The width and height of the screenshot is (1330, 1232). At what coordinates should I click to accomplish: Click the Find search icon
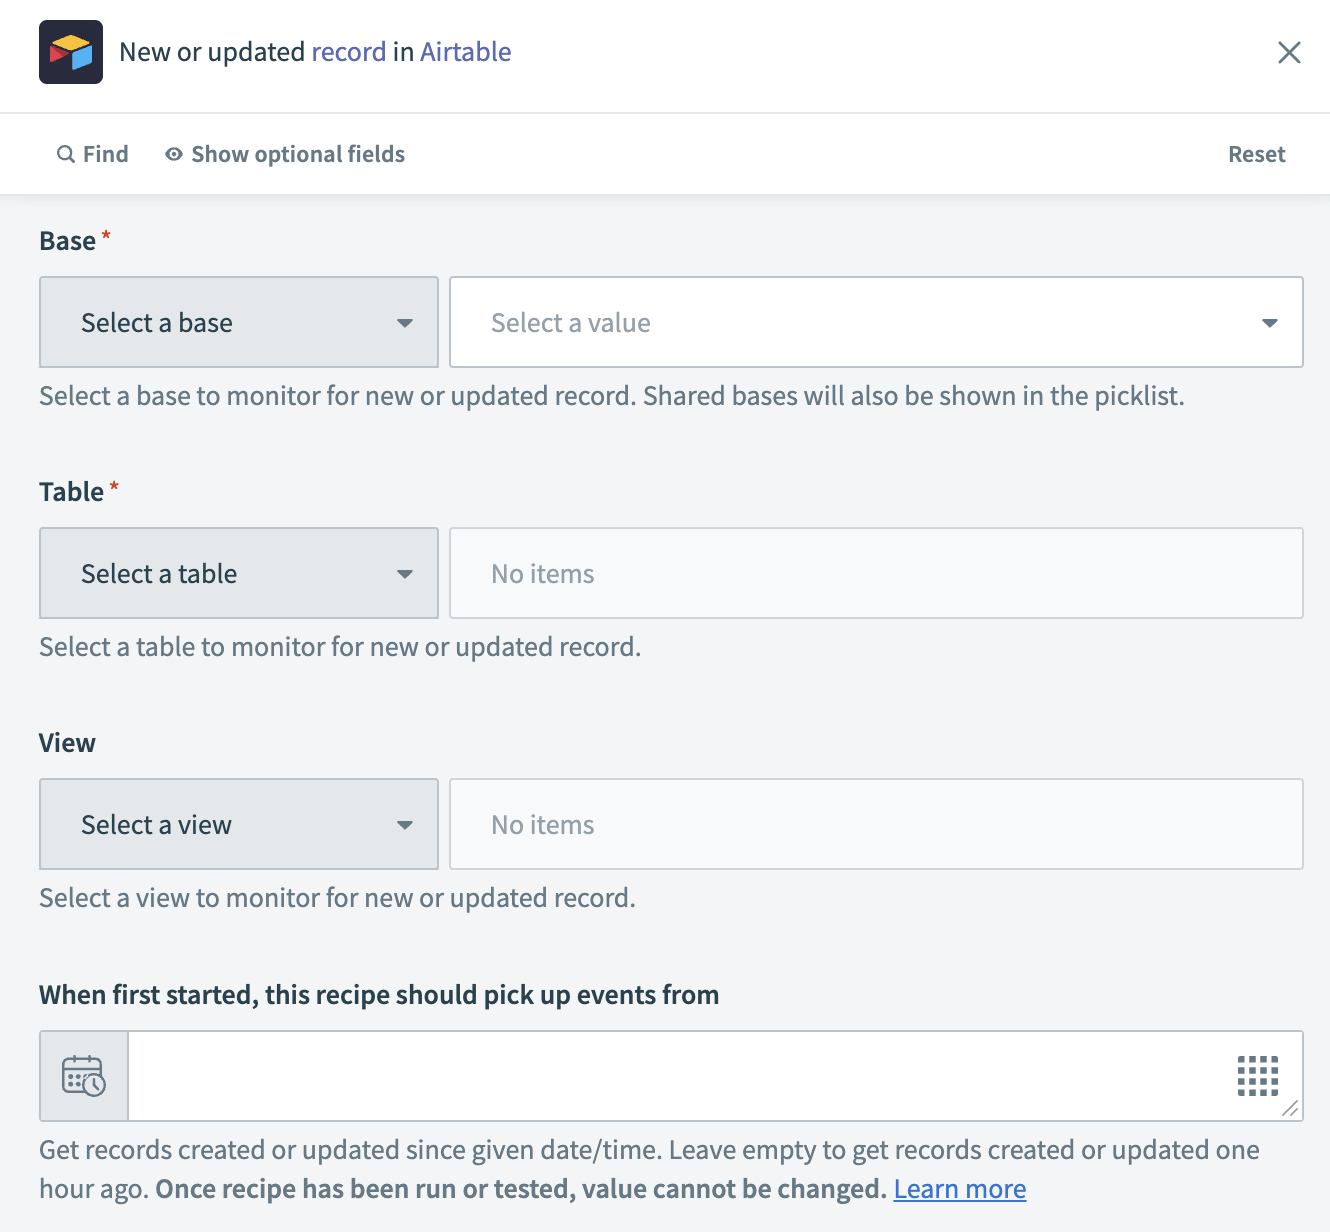pos(66,154)
